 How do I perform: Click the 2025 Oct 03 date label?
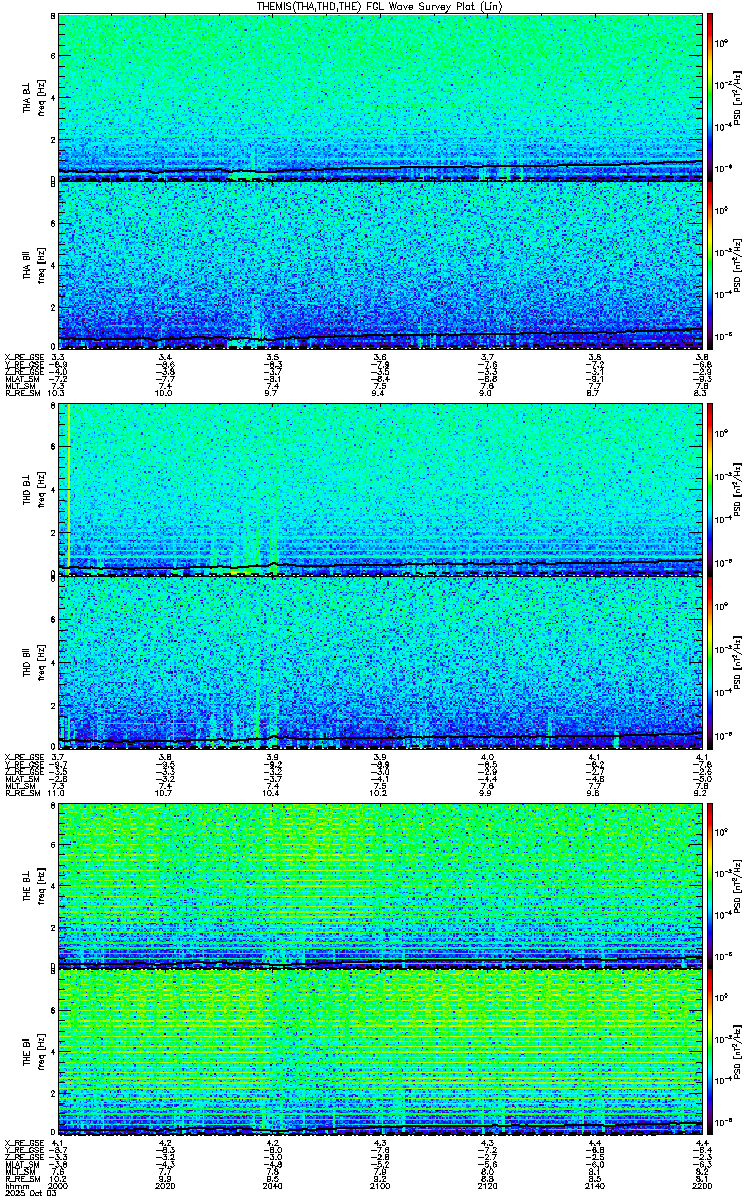pos(23,1195)
